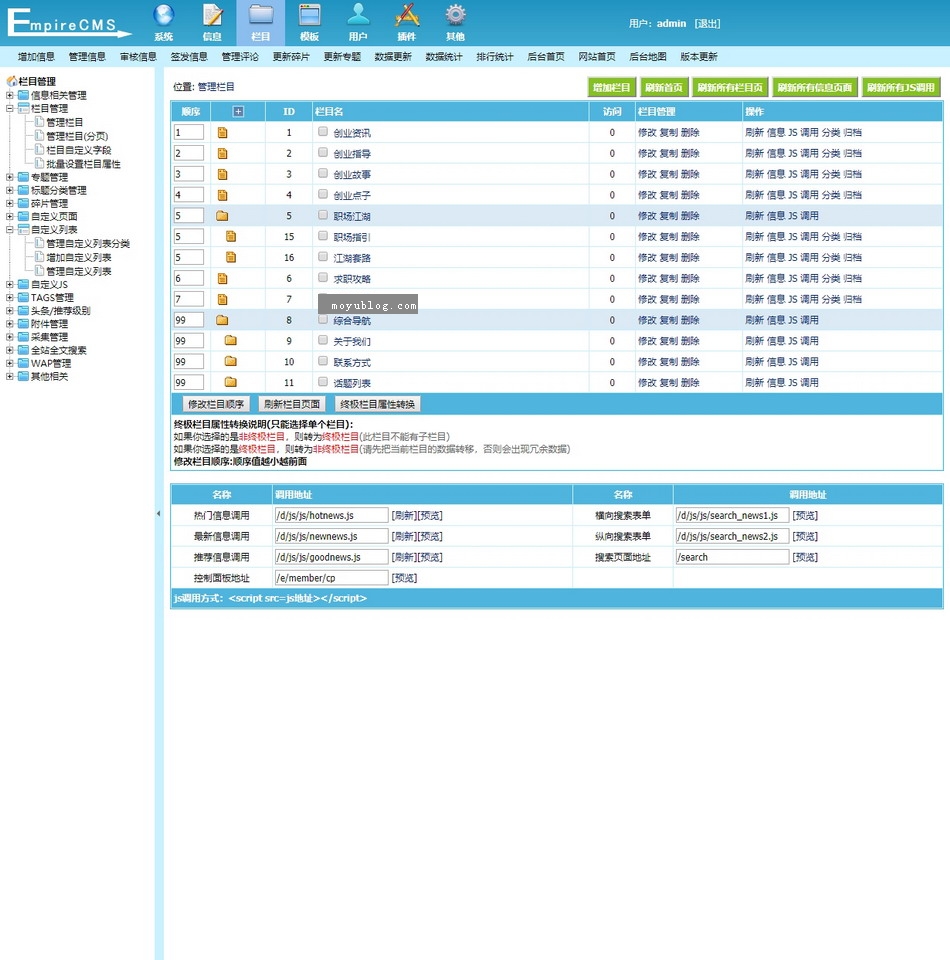
Task: Expand the 专题管理 tree node
Action: point(10,177)
